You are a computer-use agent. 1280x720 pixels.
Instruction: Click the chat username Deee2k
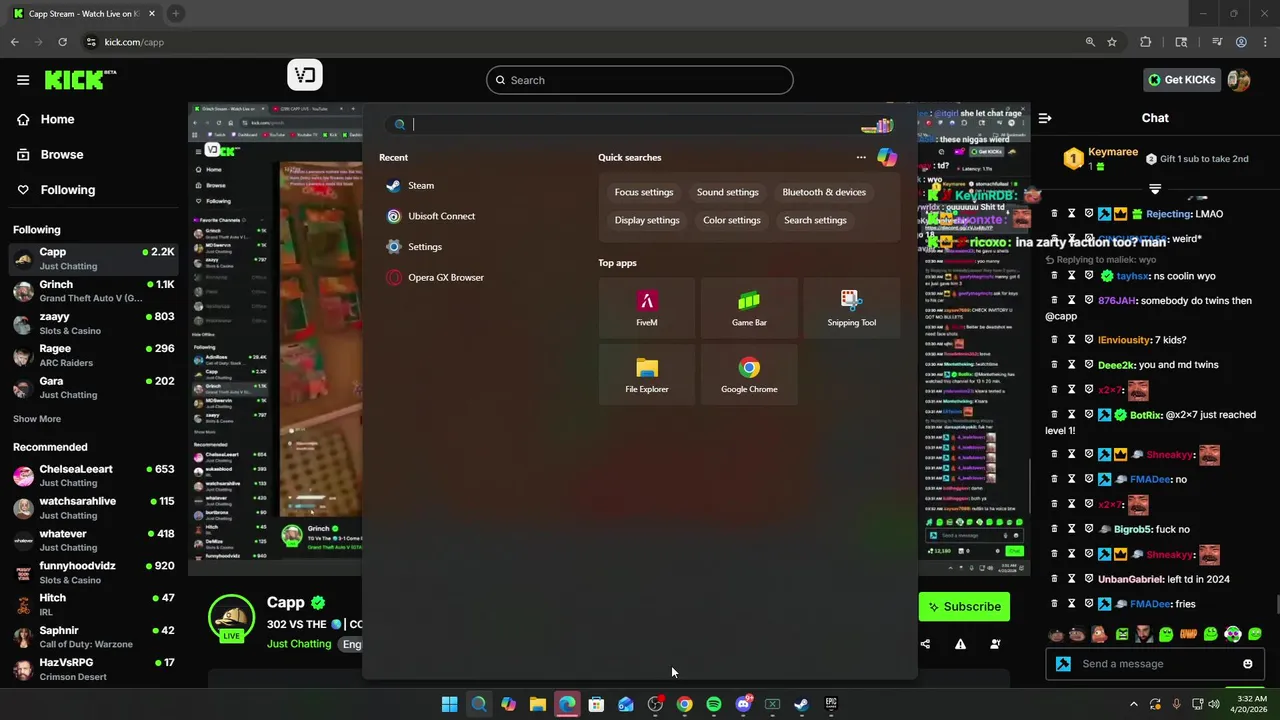(x=1116, y=365)
